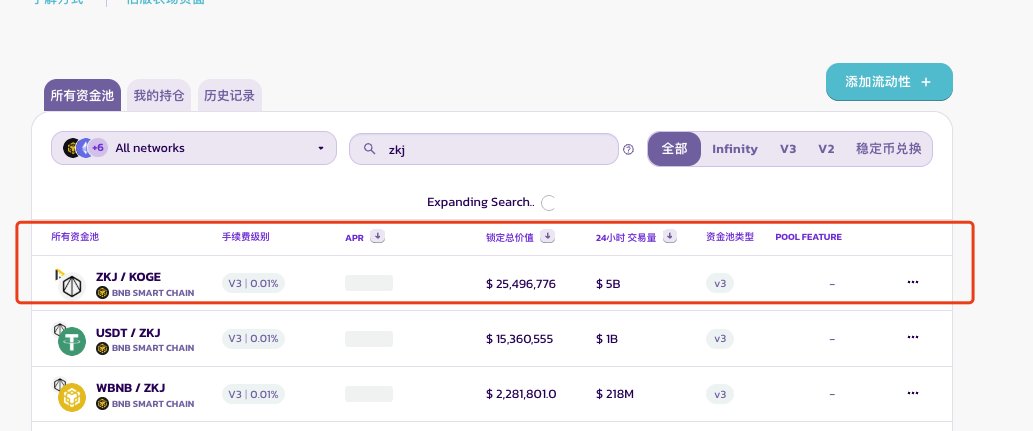This screenshot has height=431, width=1033.
Task: Click the +6 networks badge
Action: click(98, 148)
